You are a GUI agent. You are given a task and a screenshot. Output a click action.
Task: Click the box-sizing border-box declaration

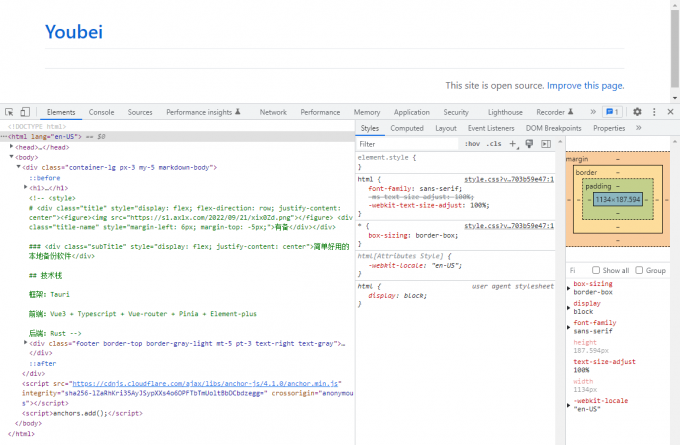tap(413, 236)
